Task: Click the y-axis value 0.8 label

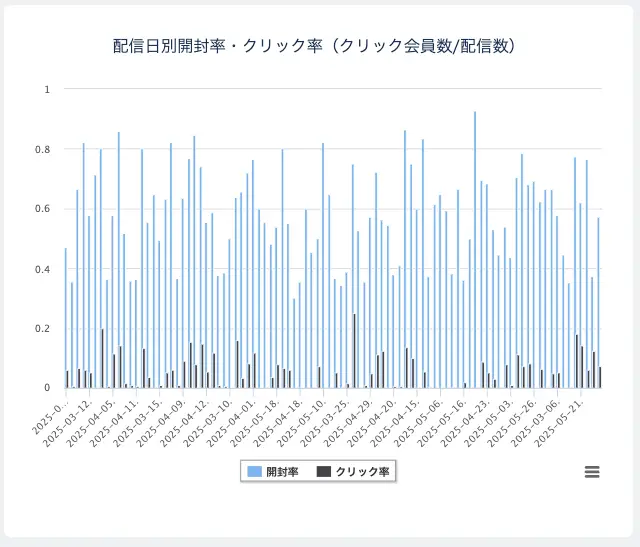Action: point(42,150)
